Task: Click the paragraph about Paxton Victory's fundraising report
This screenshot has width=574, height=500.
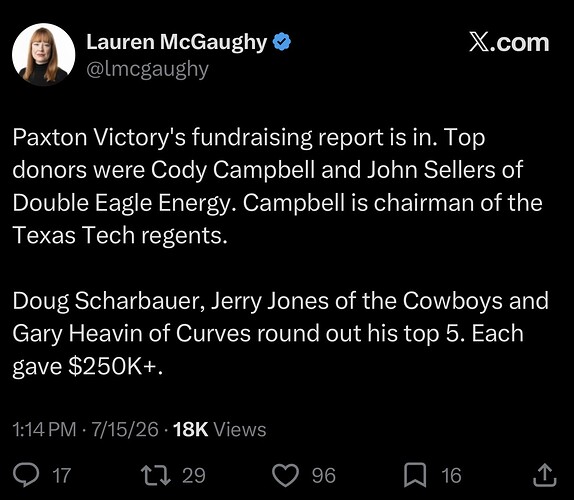Action: (277, 187)
